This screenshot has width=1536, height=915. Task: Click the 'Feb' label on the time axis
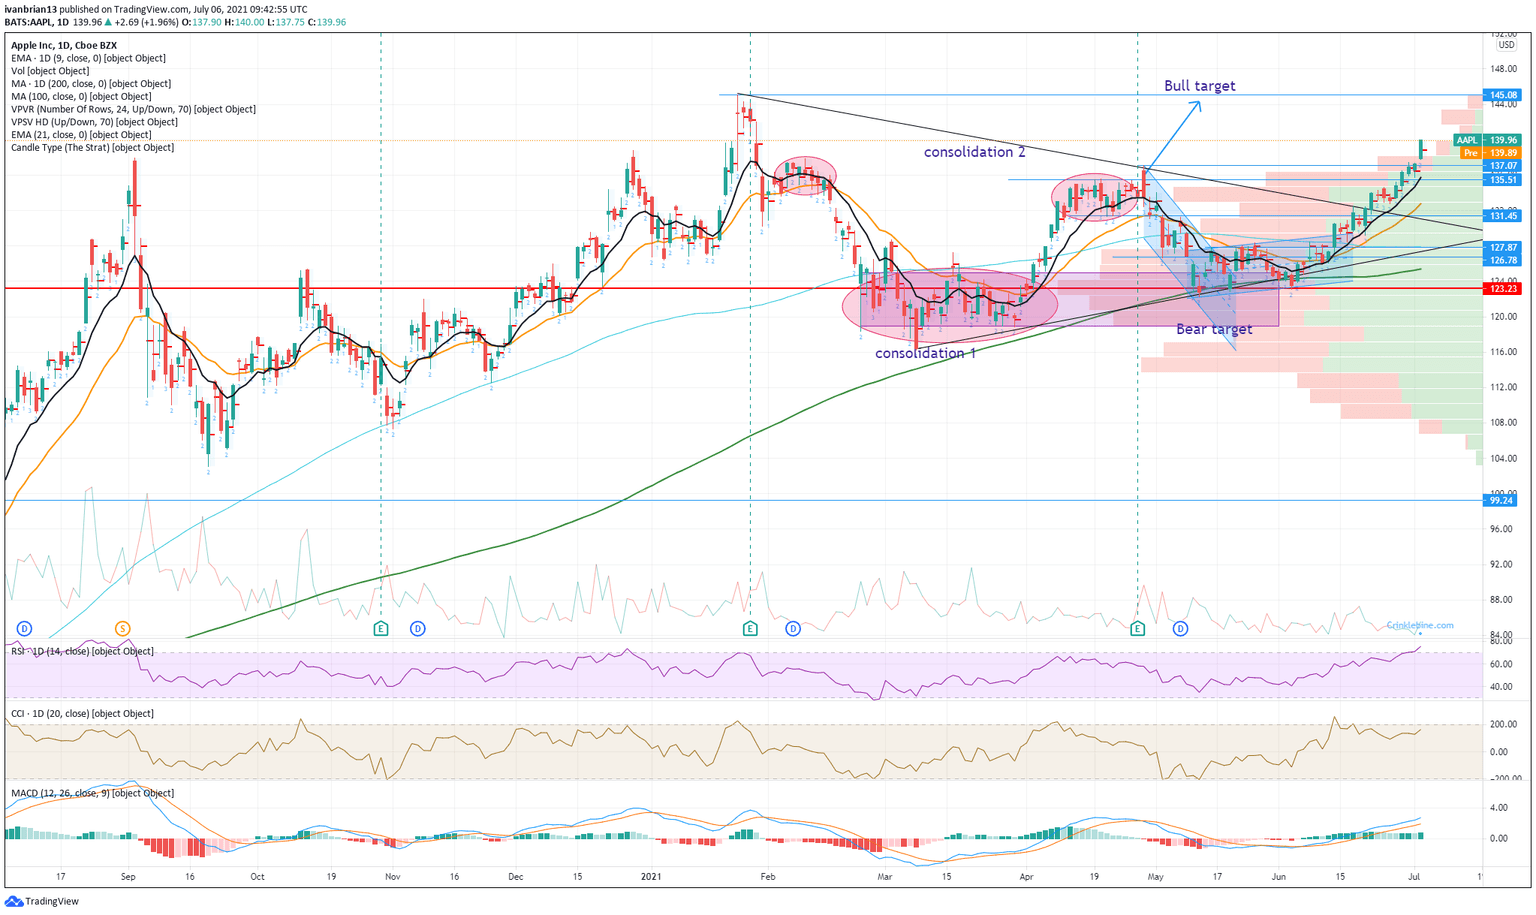tap(768, 877)
